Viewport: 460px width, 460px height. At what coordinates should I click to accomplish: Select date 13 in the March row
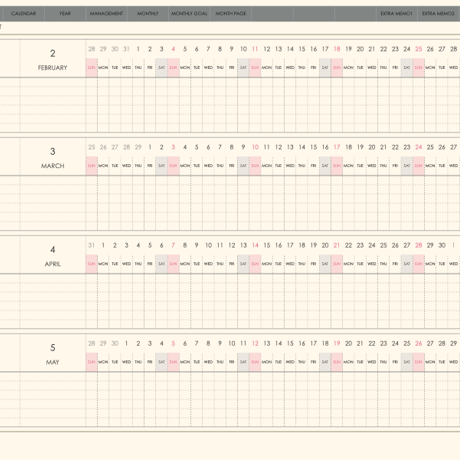tap(290, 147)
